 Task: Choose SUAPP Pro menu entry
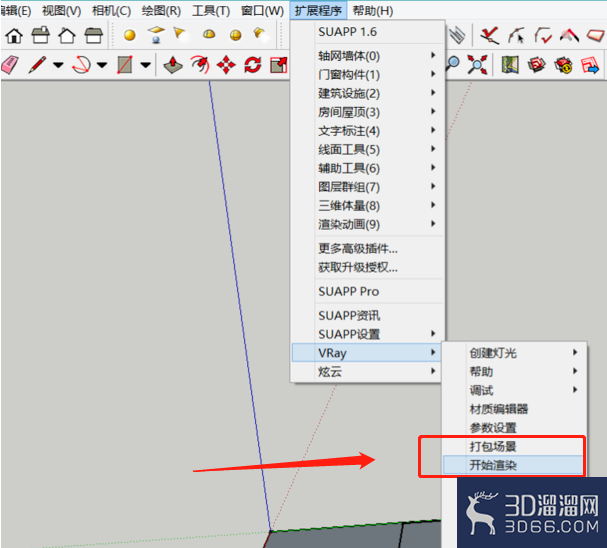367,291
